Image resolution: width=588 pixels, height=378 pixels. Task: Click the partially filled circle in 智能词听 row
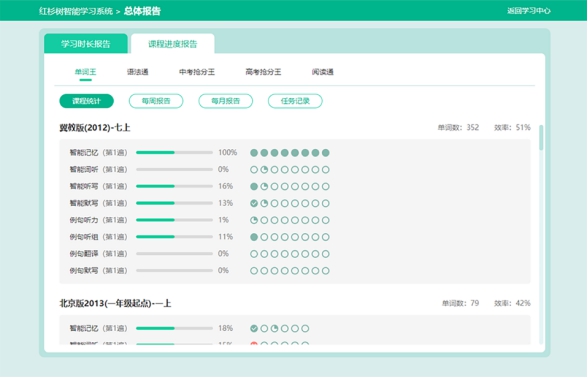coord(264,170)
